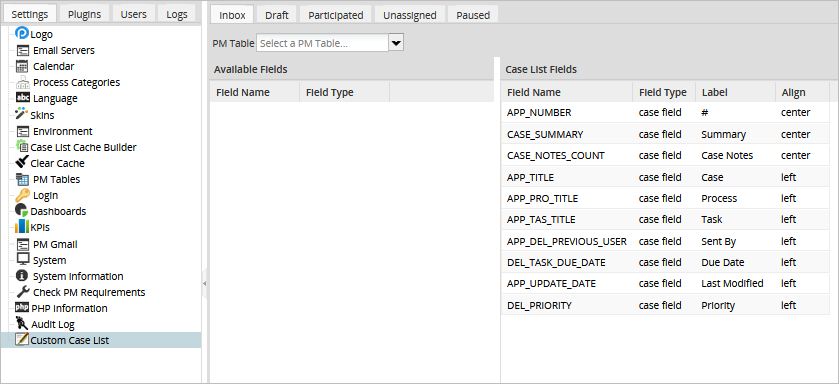
Task: Select the APP_NUMBER row in Case List Fields
Action: coord(665,112)
